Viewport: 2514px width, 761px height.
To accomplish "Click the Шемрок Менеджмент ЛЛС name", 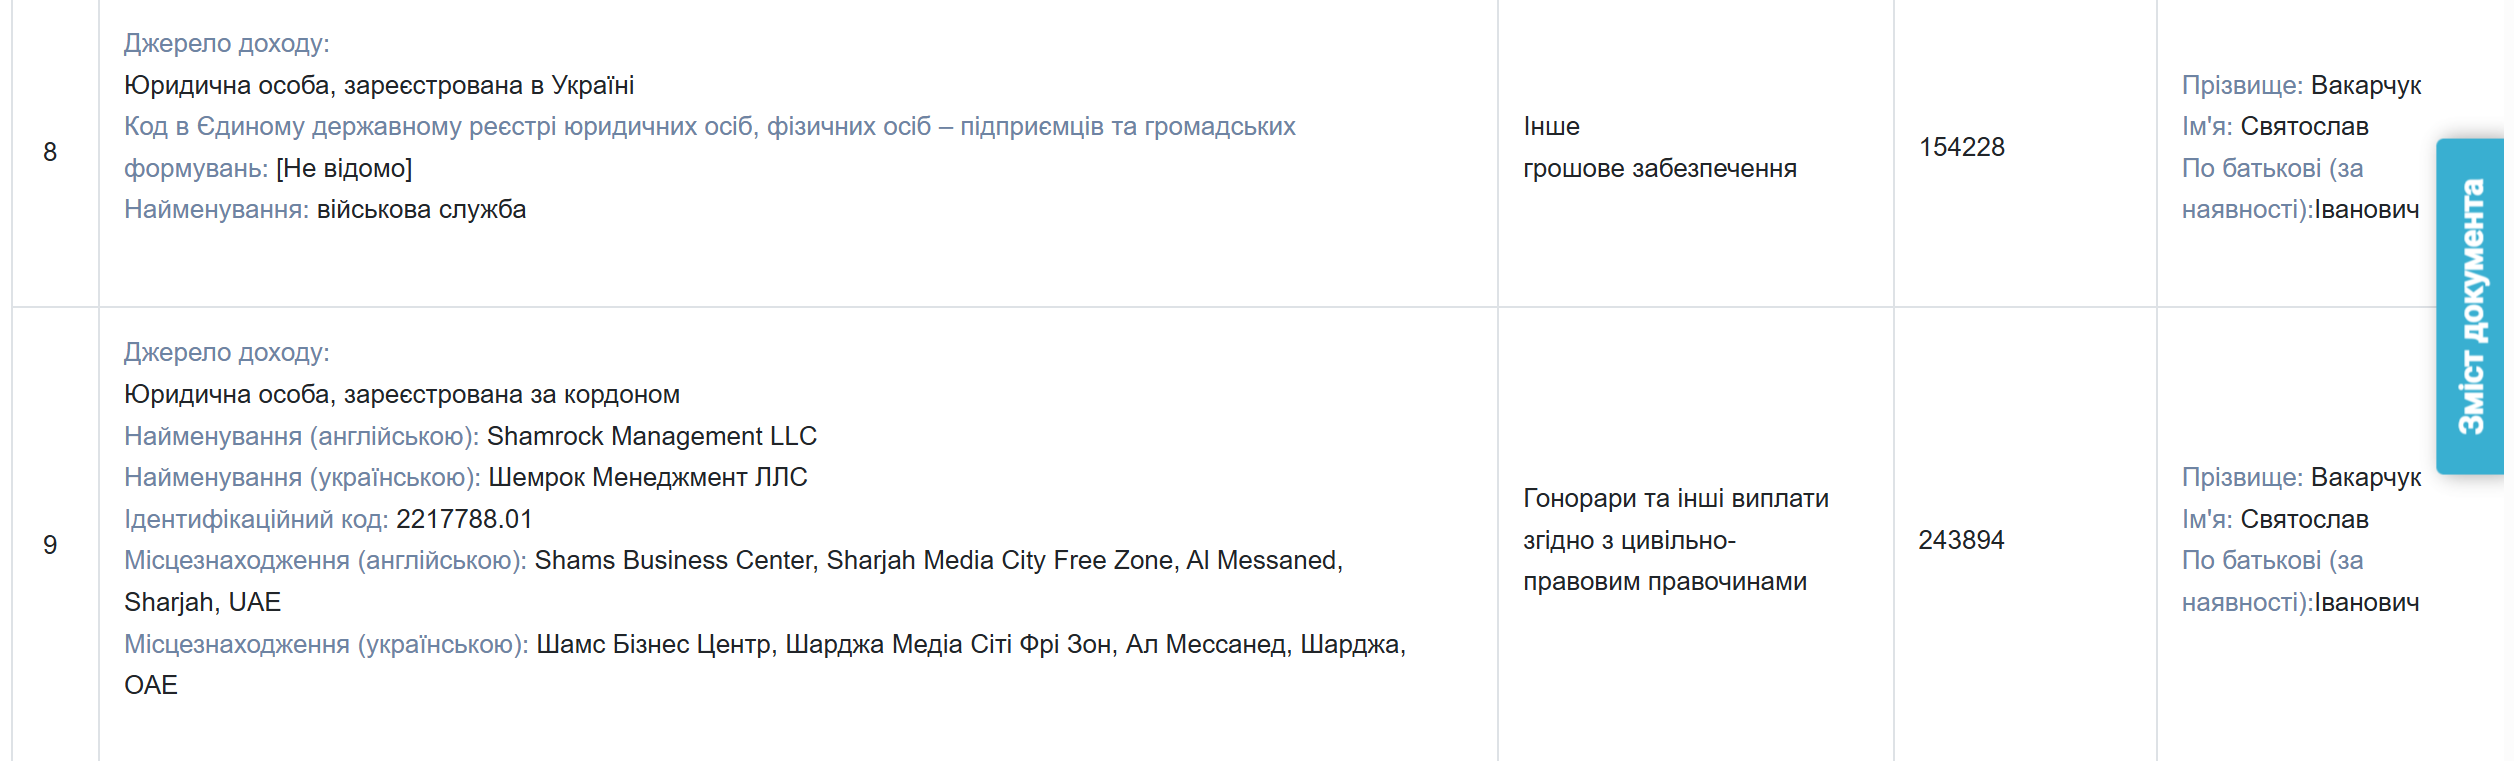I will click(x=647, y=478).
